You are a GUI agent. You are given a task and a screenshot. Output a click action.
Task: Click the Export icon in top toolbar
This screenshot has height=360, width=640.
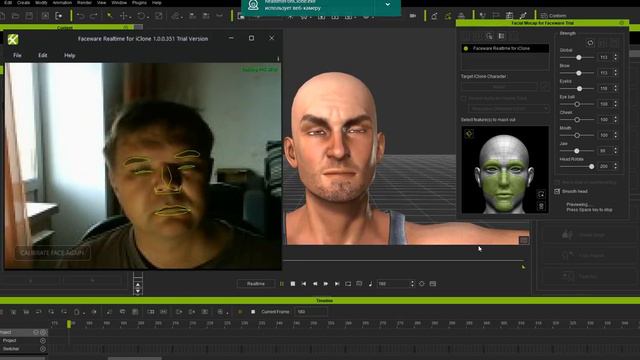[59, 16]
